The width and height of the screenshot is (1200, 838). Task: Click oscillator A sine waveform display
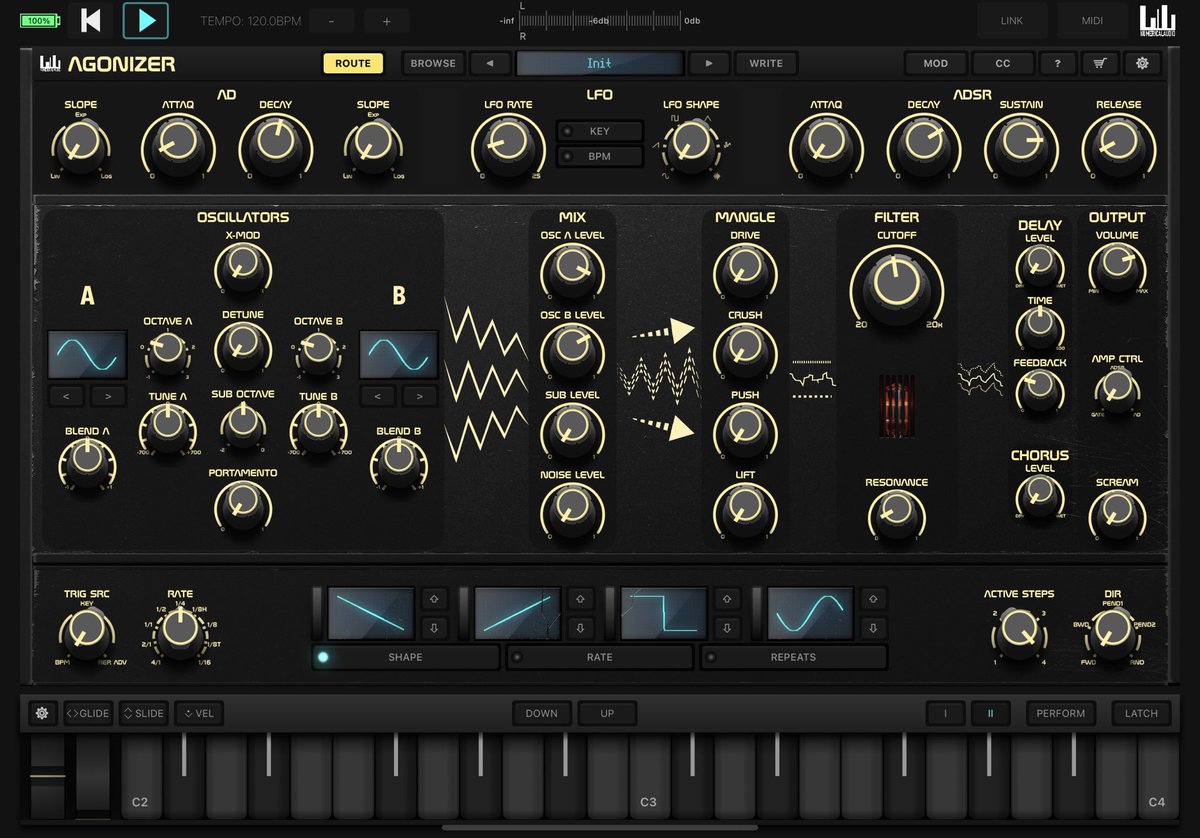(x=88, y=354)
